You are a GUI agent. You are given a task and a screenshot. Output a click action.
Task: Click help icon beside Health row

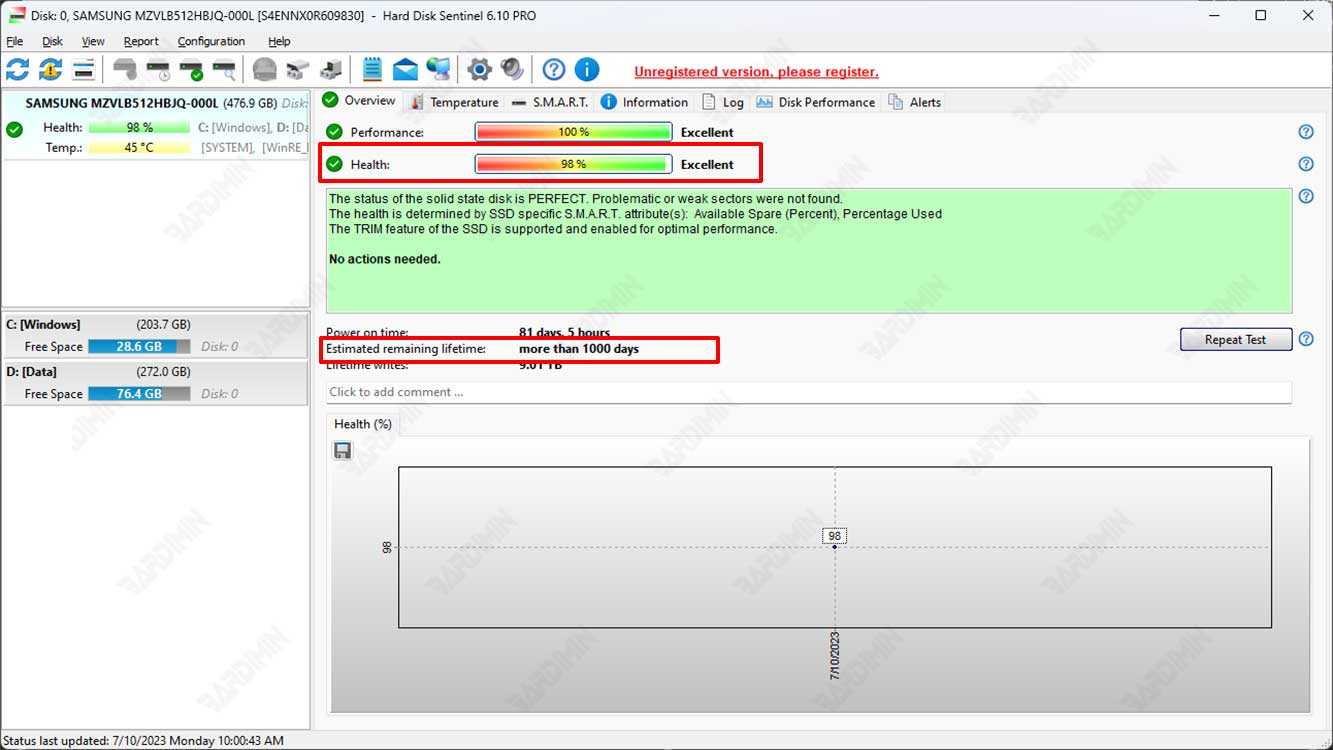pos(1305,164)
